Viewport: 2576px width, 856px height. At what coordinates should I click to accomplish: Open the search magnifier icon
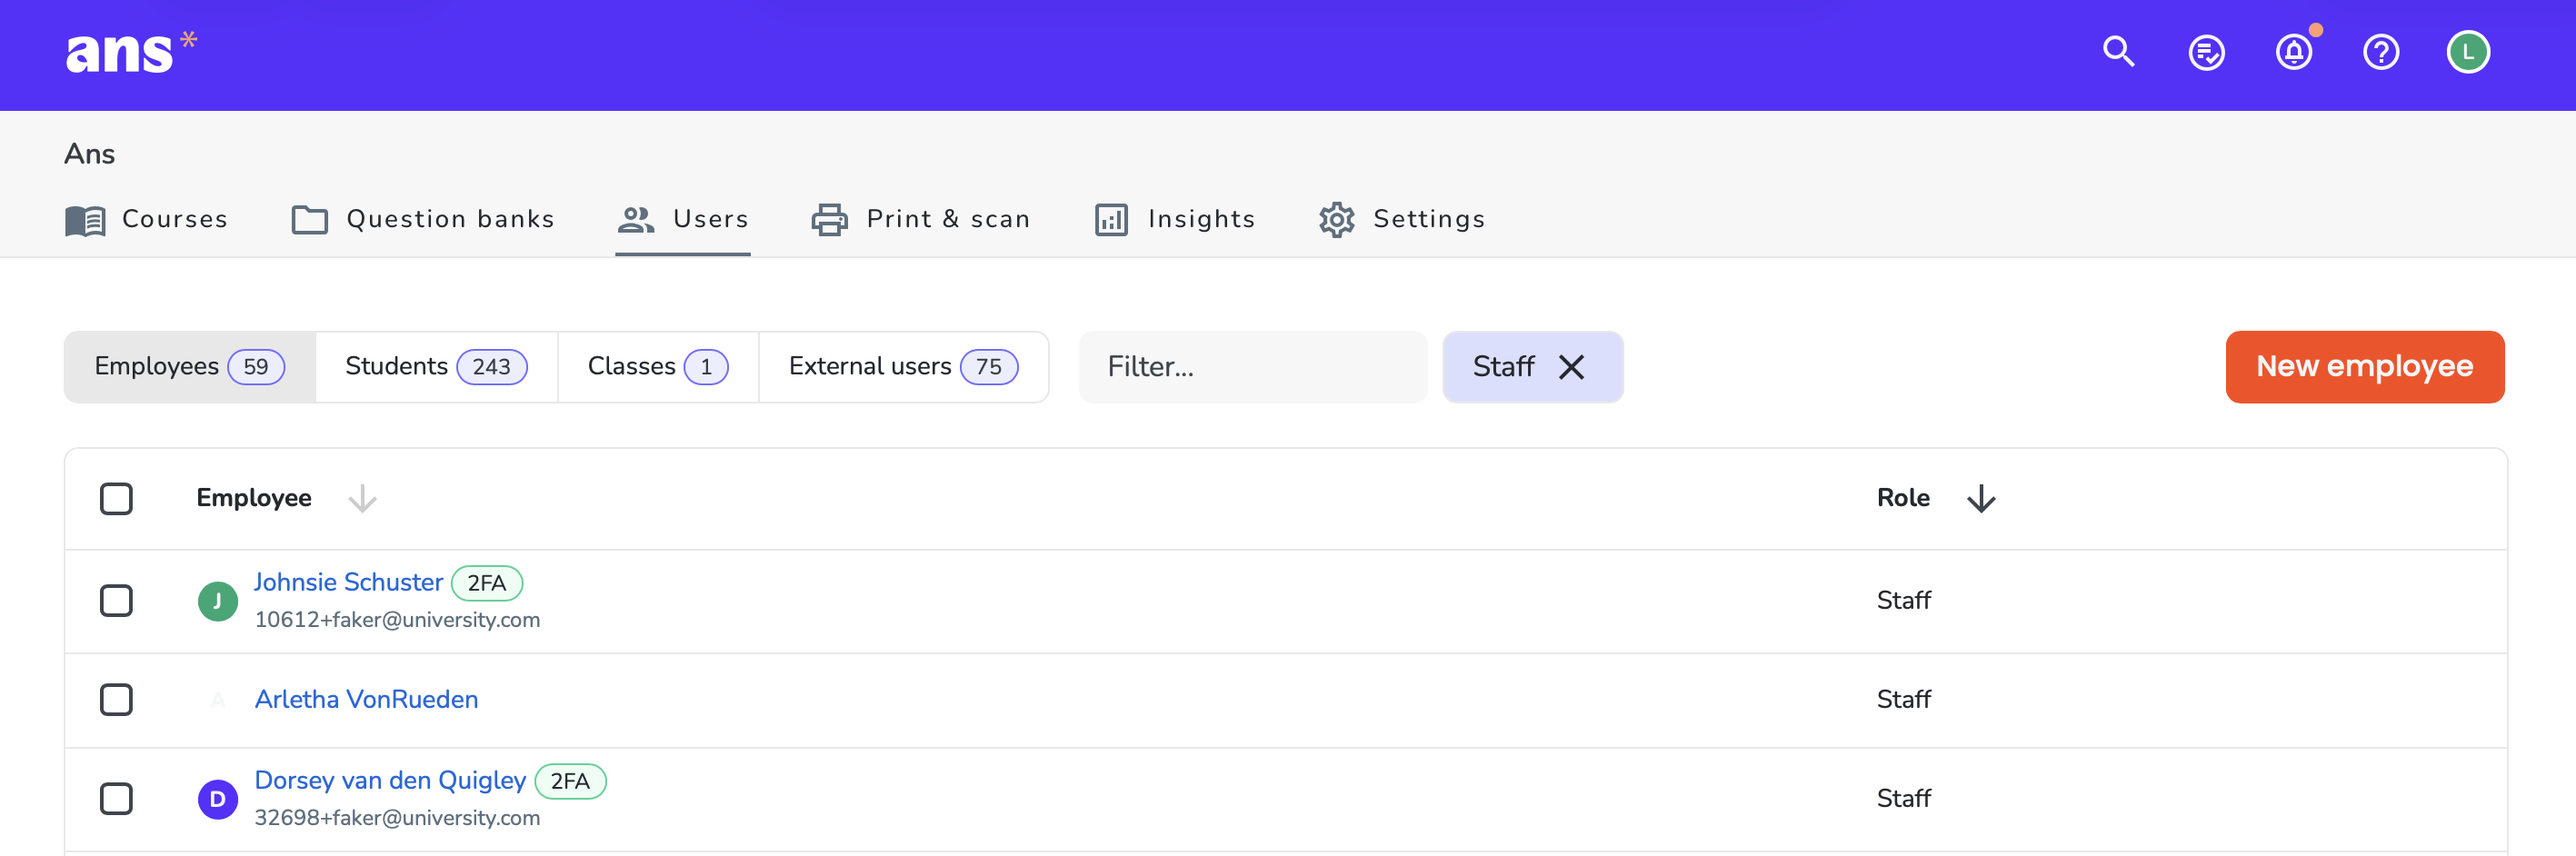[x=2118, y=52]
